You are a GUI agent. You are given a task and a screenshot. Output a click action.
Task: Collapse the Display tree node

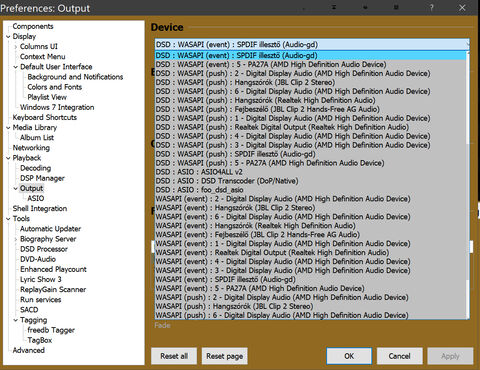[x=8, y=36]
